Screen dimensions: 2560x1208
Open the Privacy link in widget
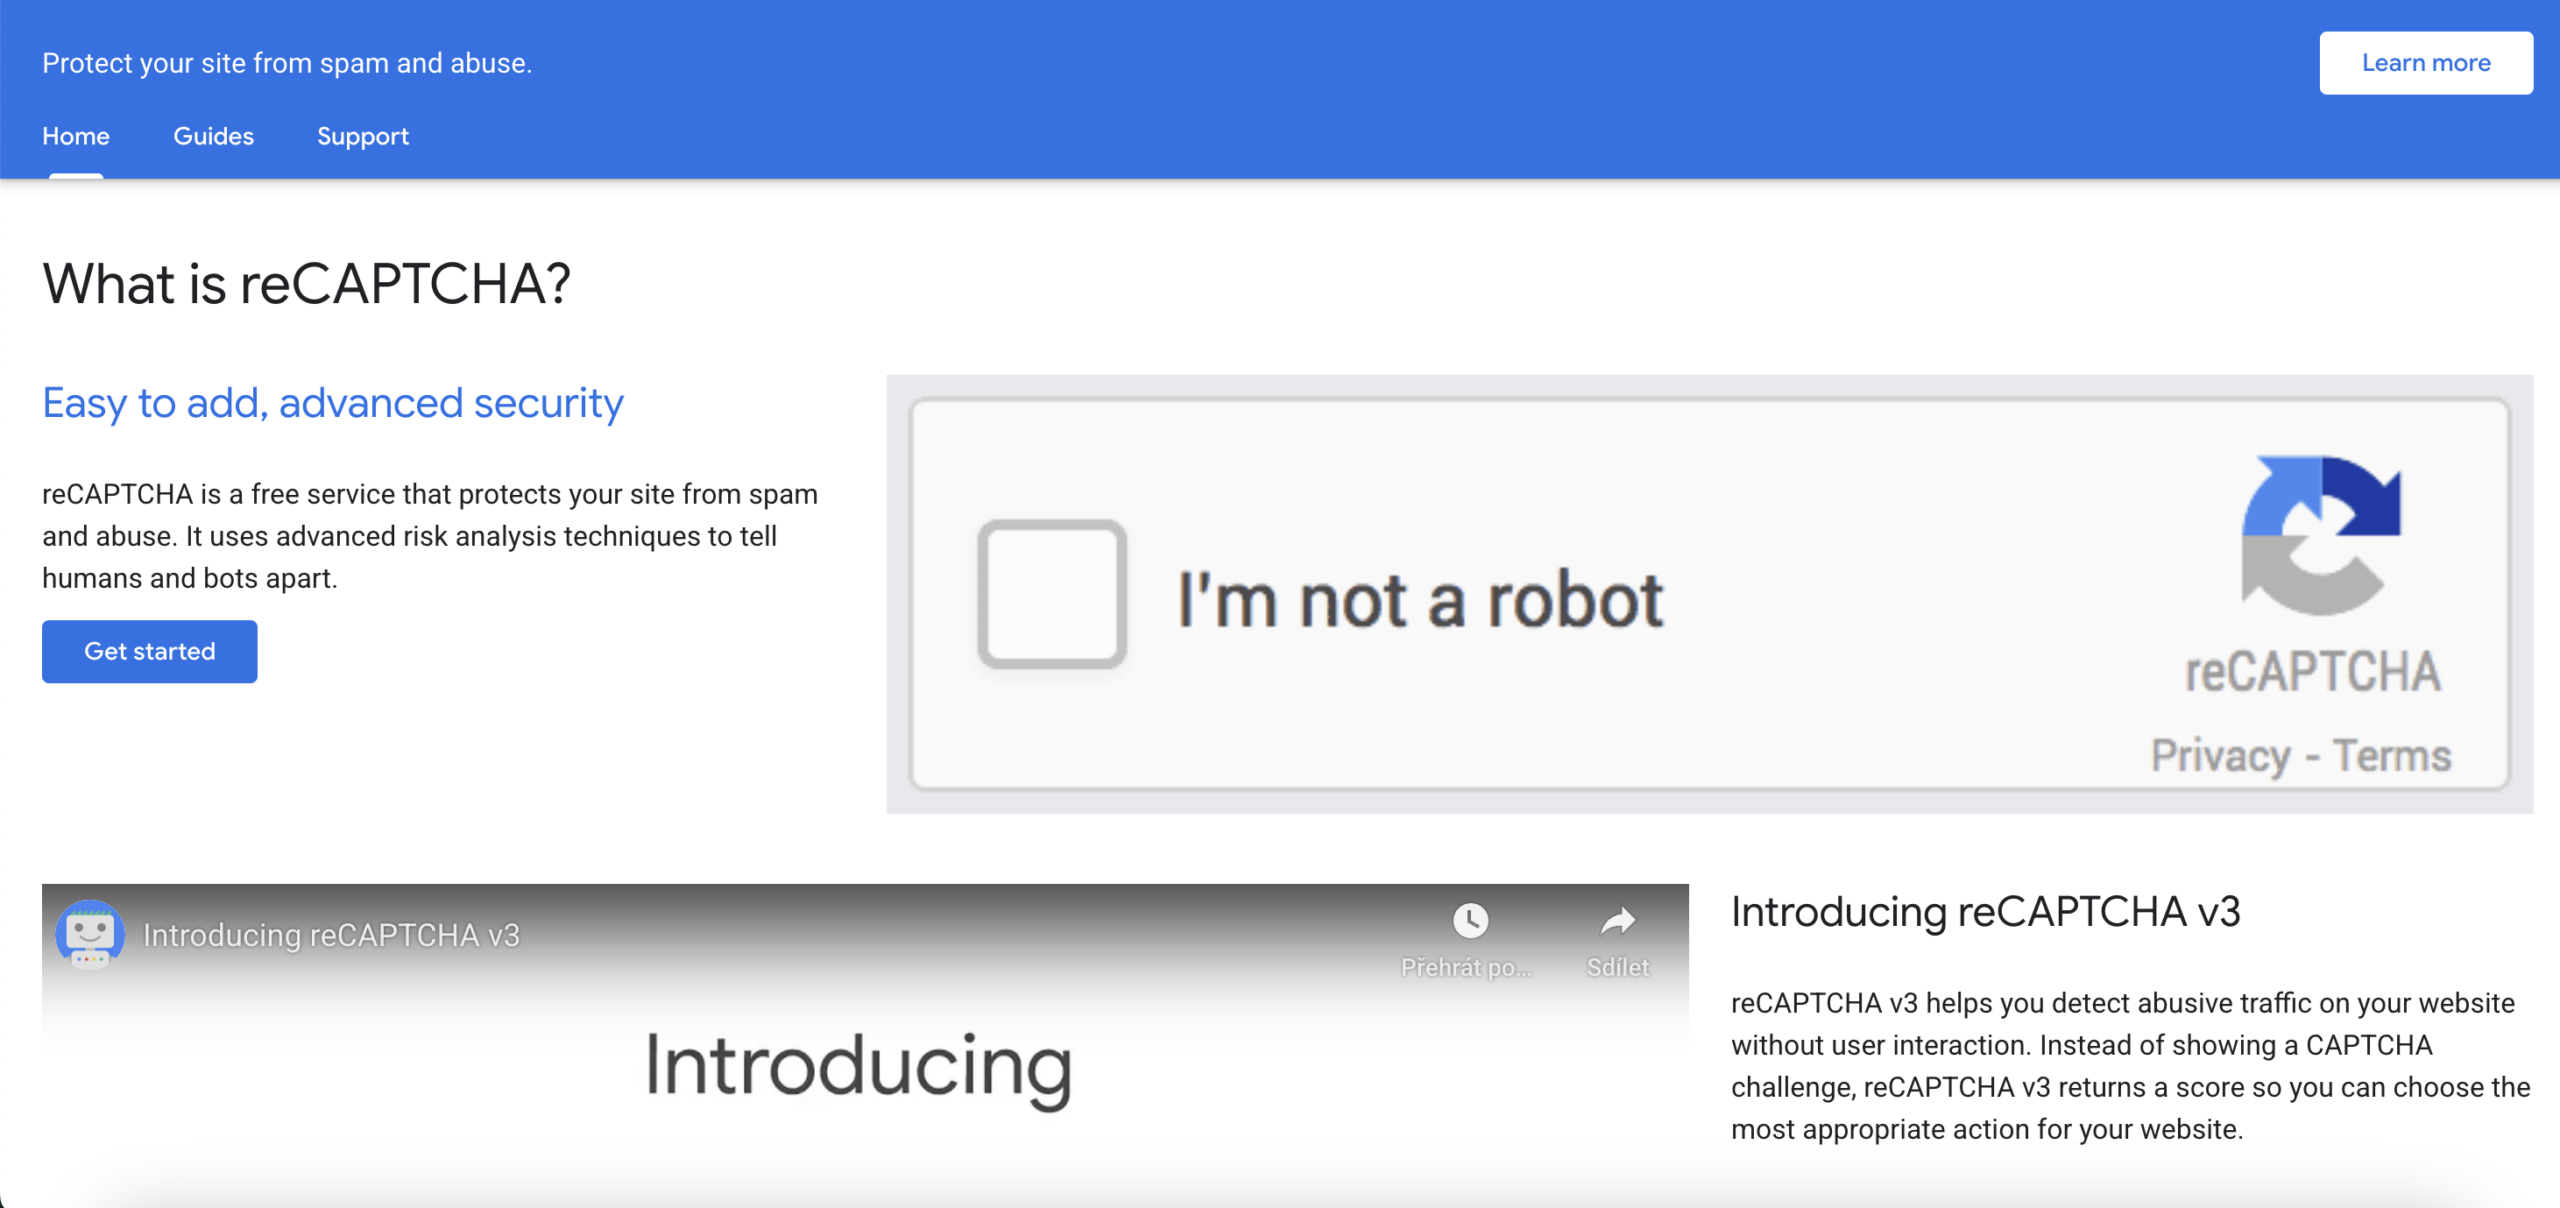pyautogui.click(x=2220, y=756)
